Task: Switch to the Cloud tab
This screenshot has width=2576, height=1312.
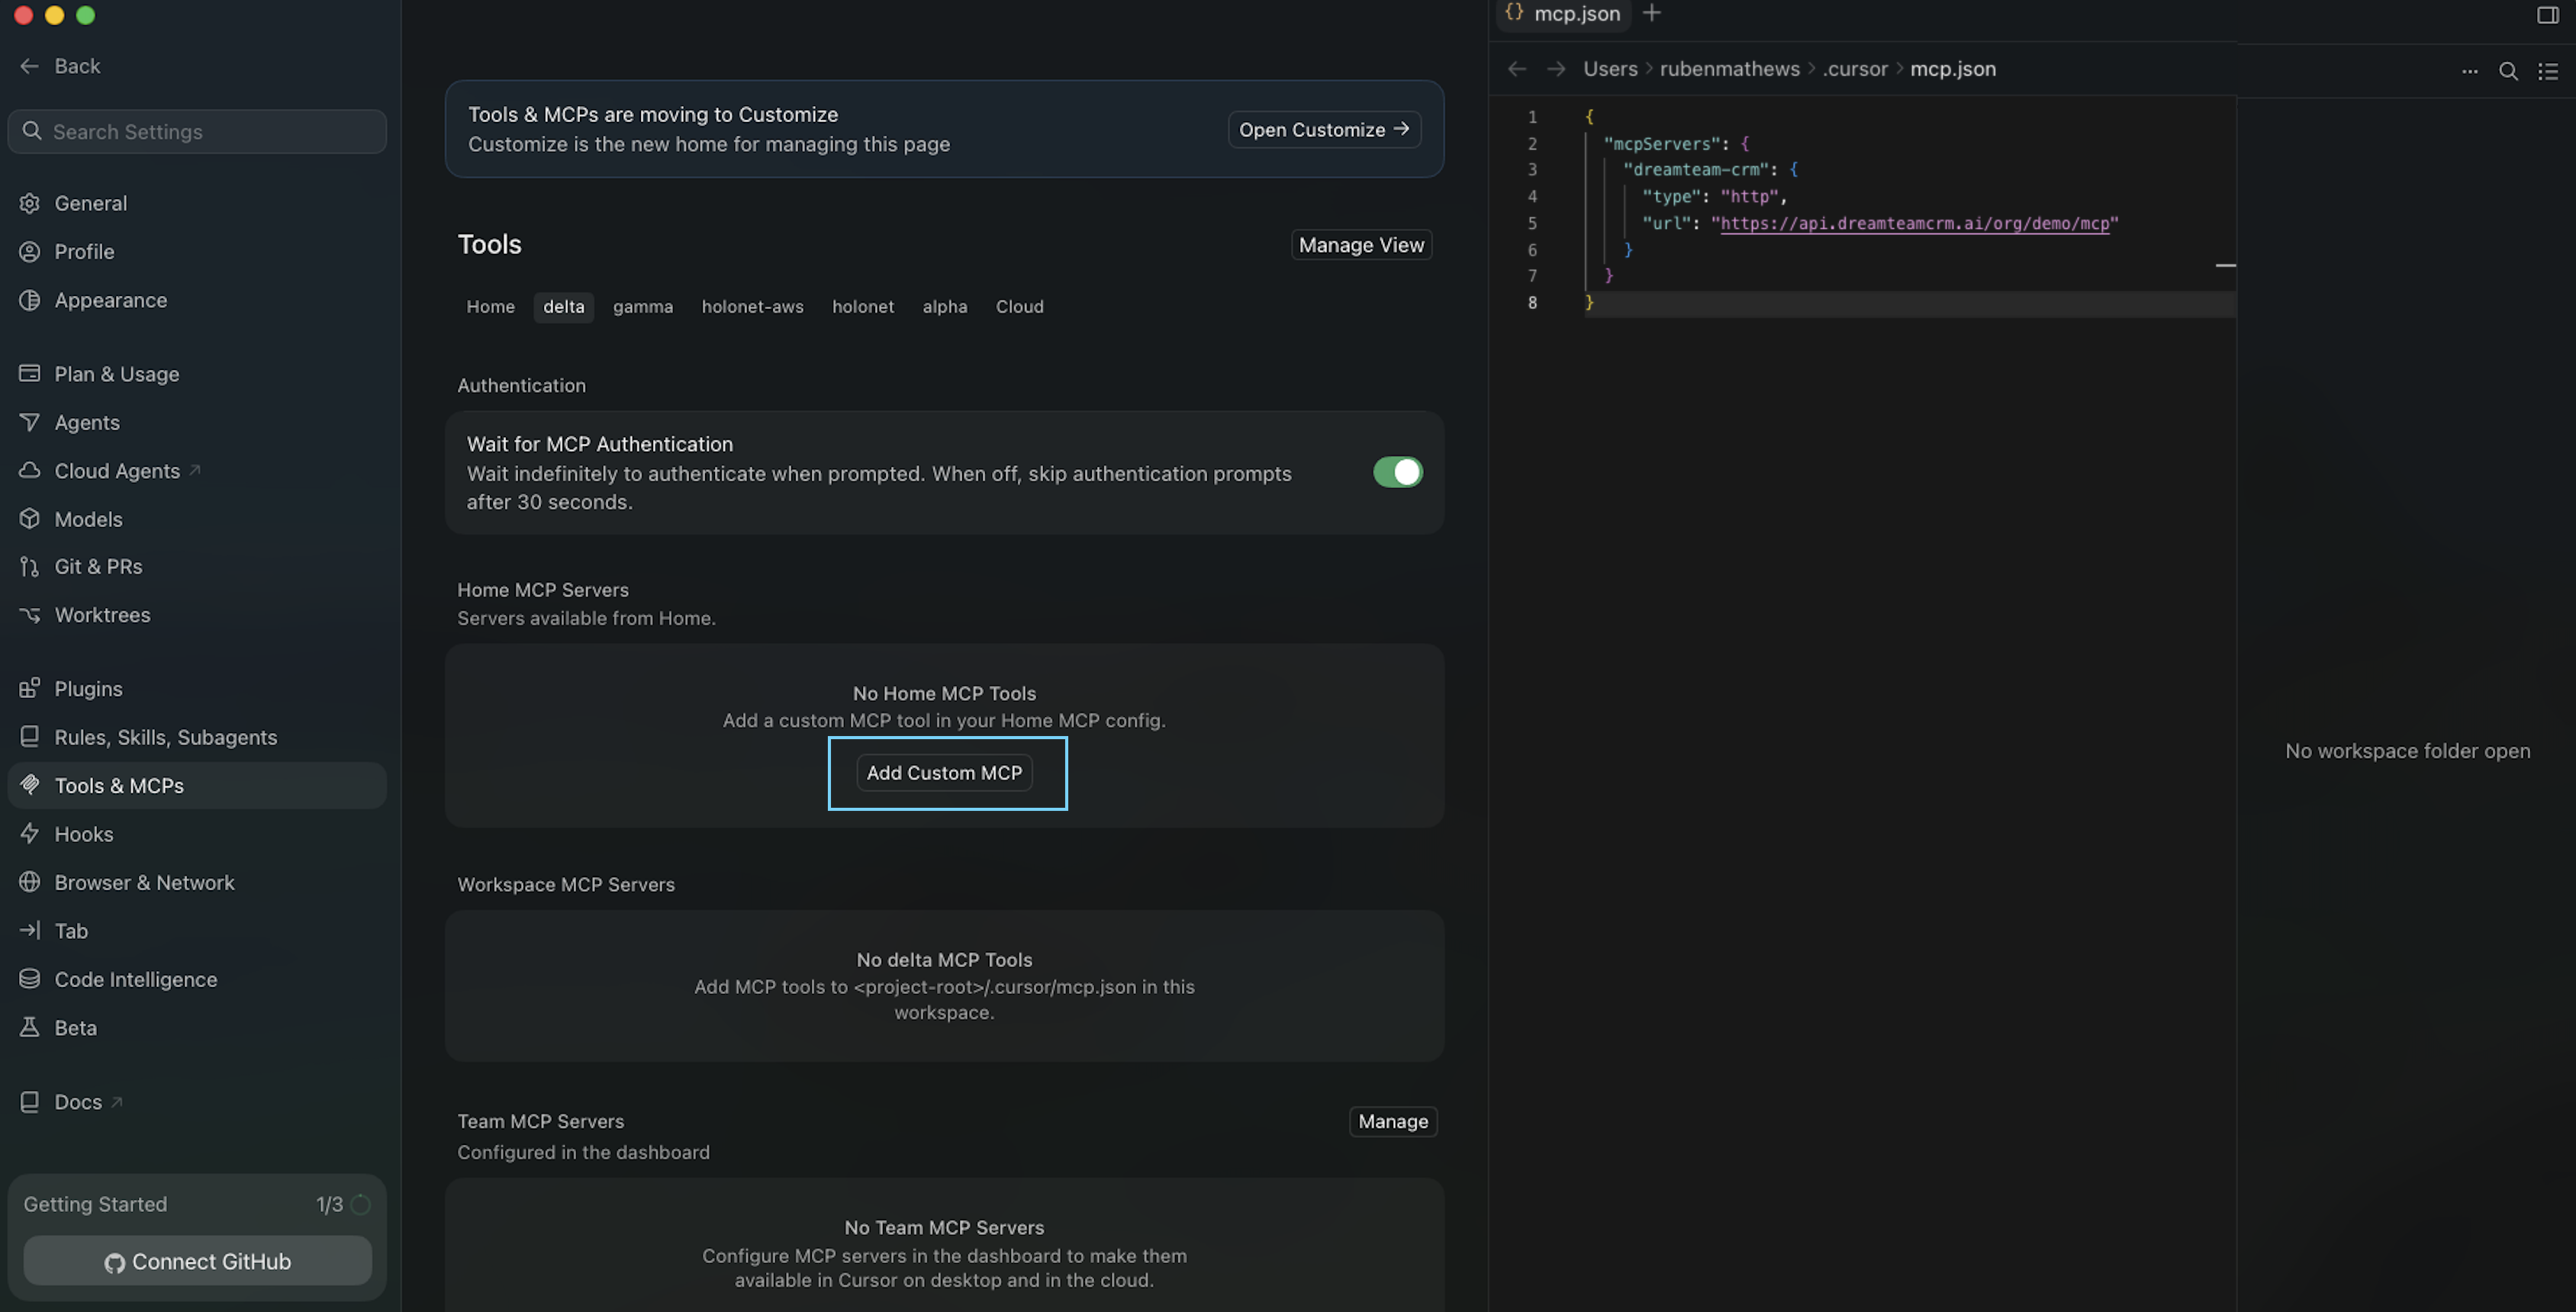Action: pos(1019,307)
